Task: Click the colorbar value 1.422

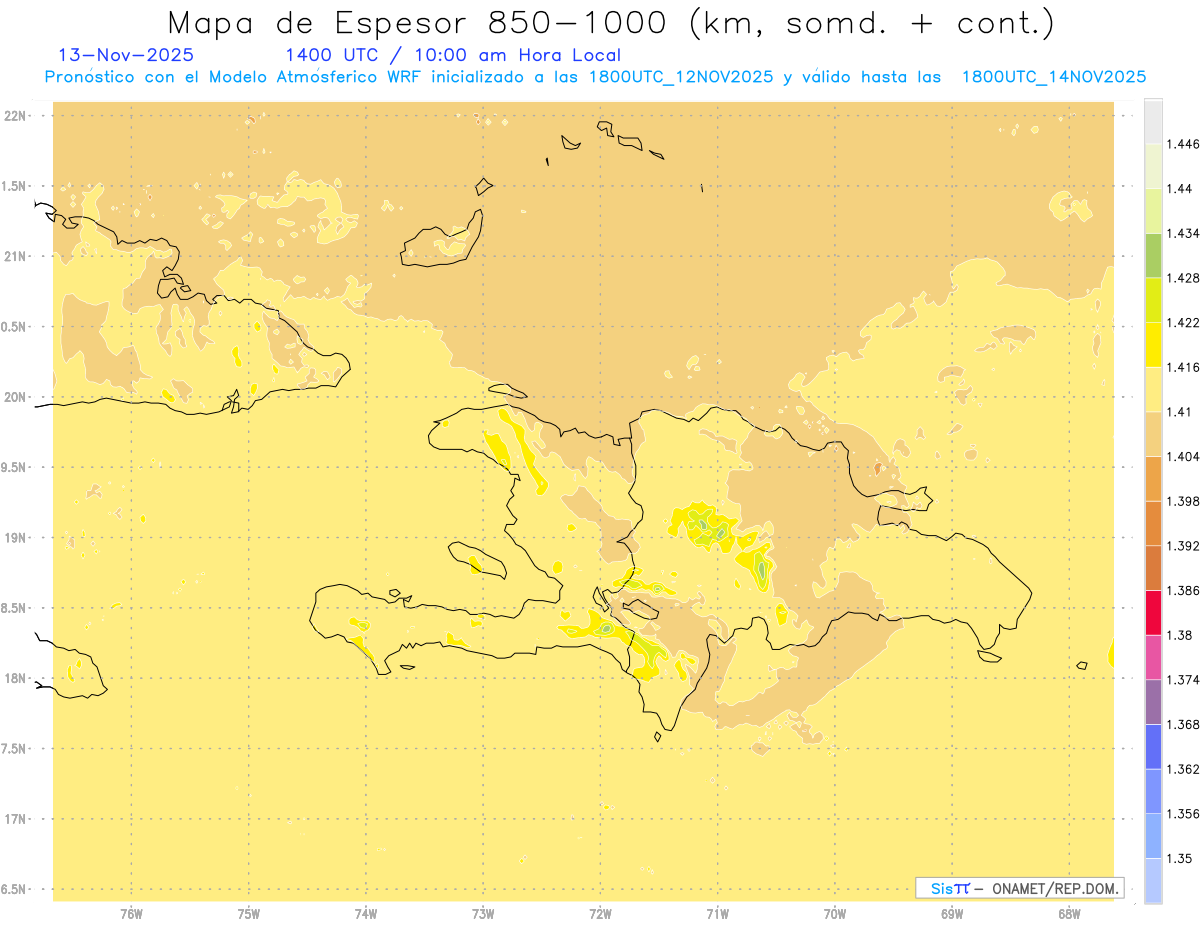Action: (1183, 322)
